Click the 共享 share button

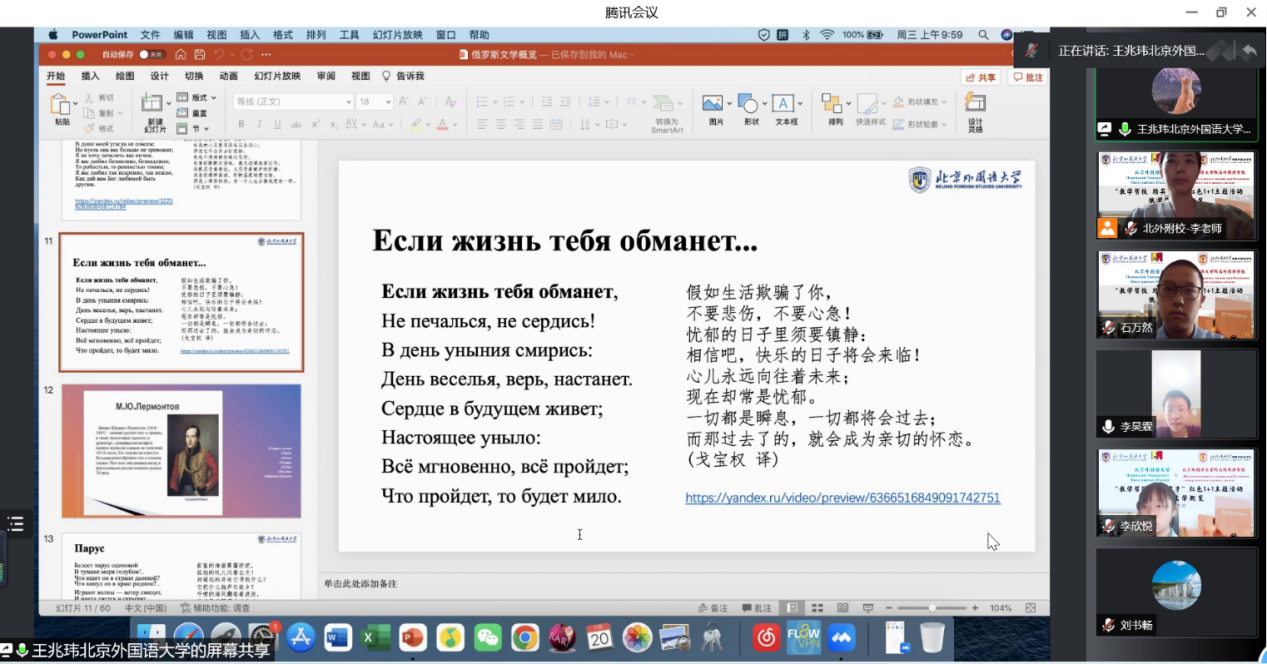point(981,77)
